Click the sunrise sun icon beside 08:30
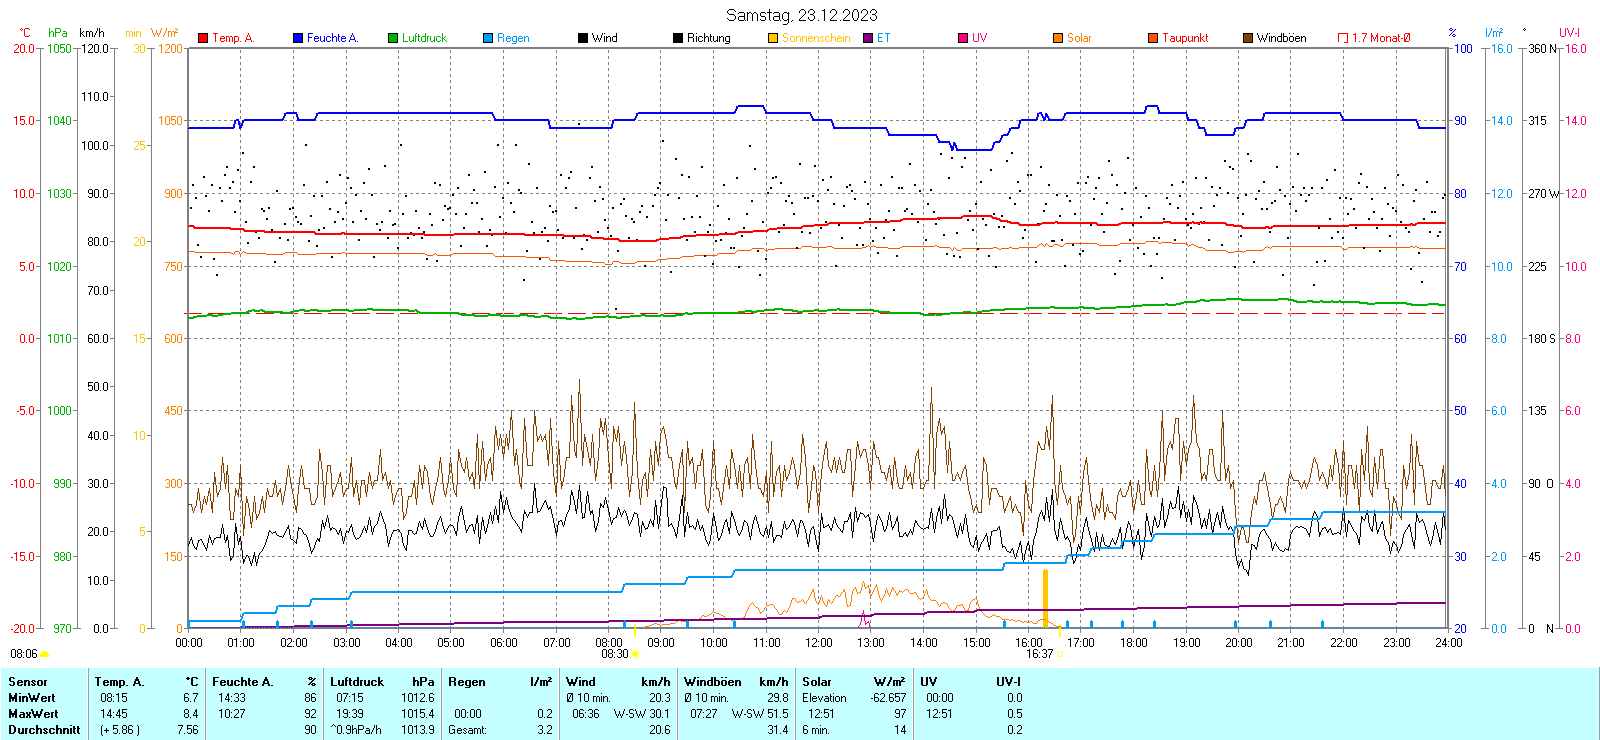The height and width of the screenshot is (740, 1600). 635,654
